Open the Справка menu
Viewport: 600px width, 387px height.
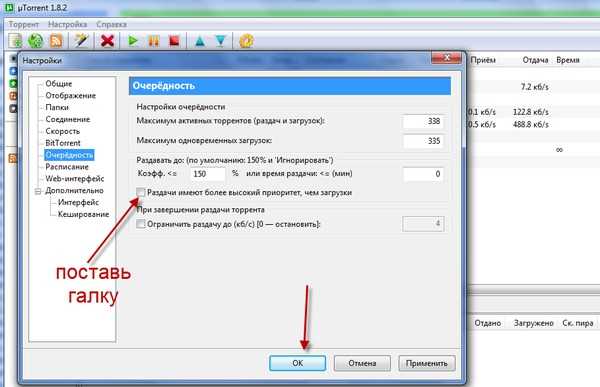111,24
